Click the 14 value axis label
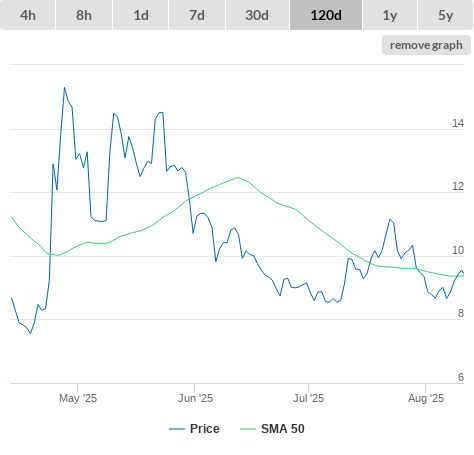Image resolution: width=474 pixels, height=455 pixels. (458, 123)
